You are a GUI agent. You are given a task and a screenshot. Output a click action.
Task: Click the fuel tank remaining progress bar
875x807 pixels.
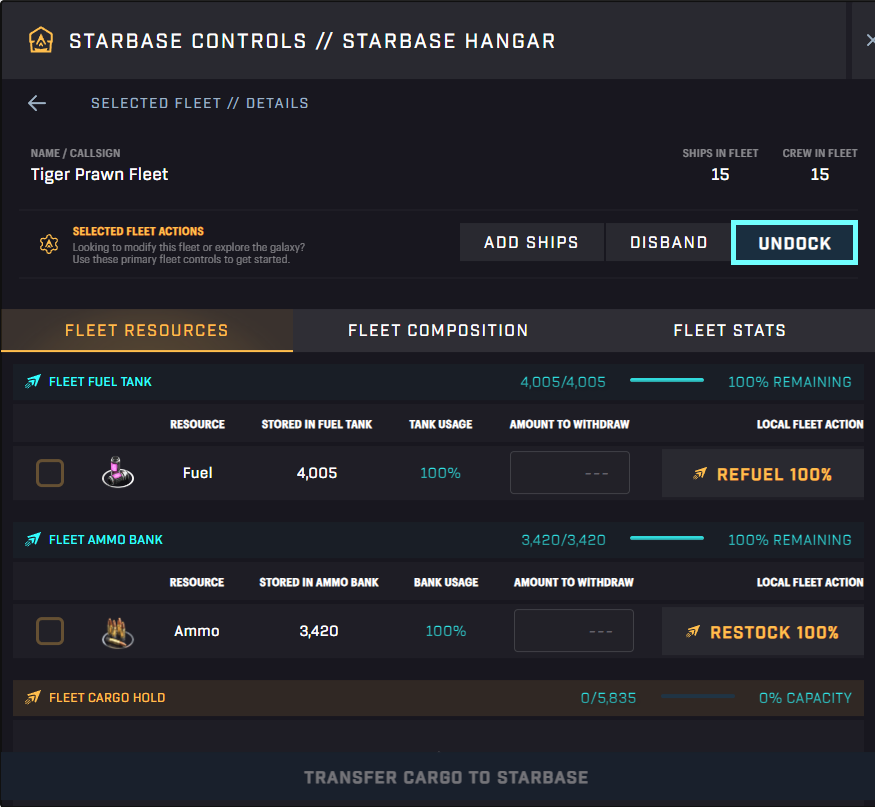pyautogui.click(x=667, y=381)
